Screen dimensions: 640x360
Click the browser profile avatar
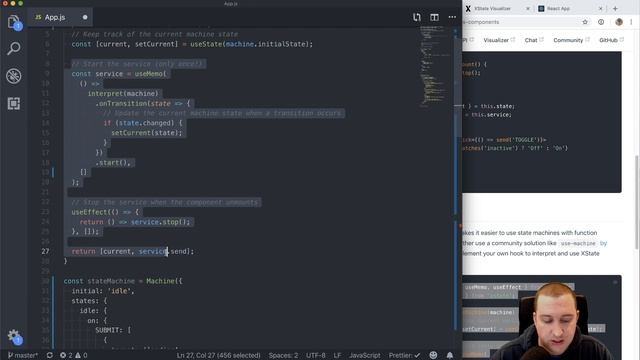click(619, 22)
